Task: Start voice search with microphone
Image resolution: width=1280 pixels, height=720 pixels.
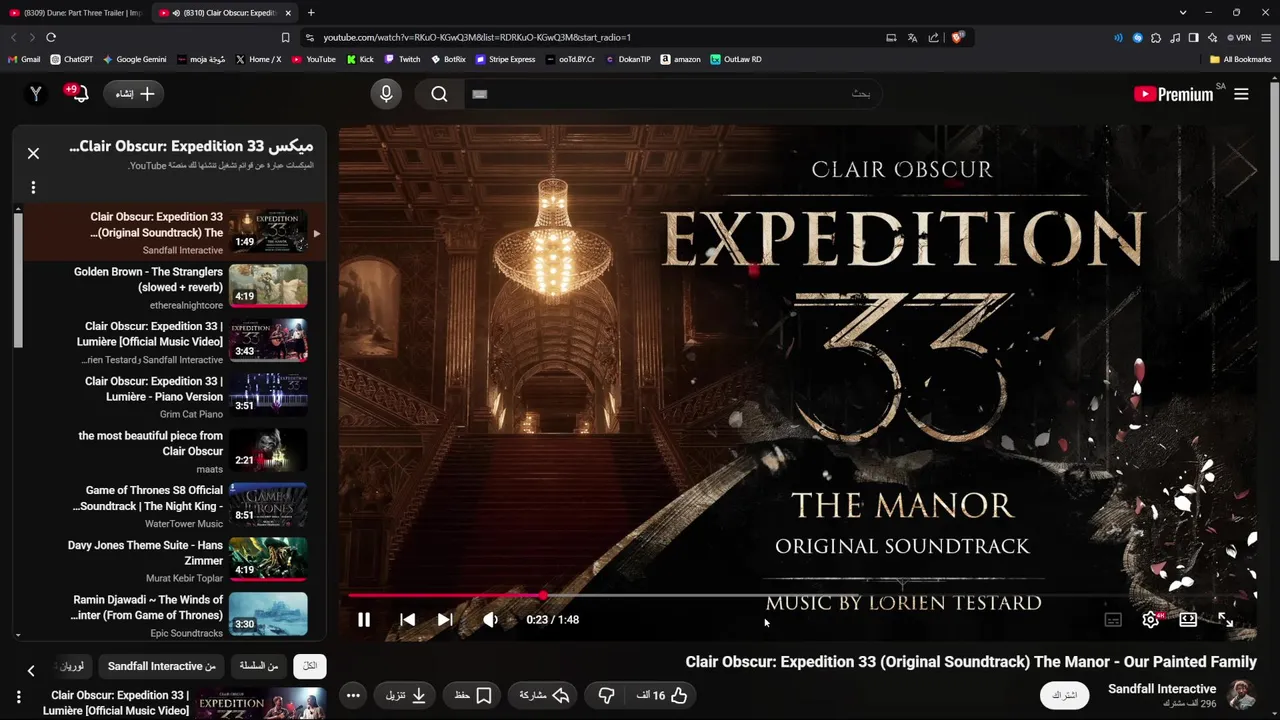Action: [386, 94]
